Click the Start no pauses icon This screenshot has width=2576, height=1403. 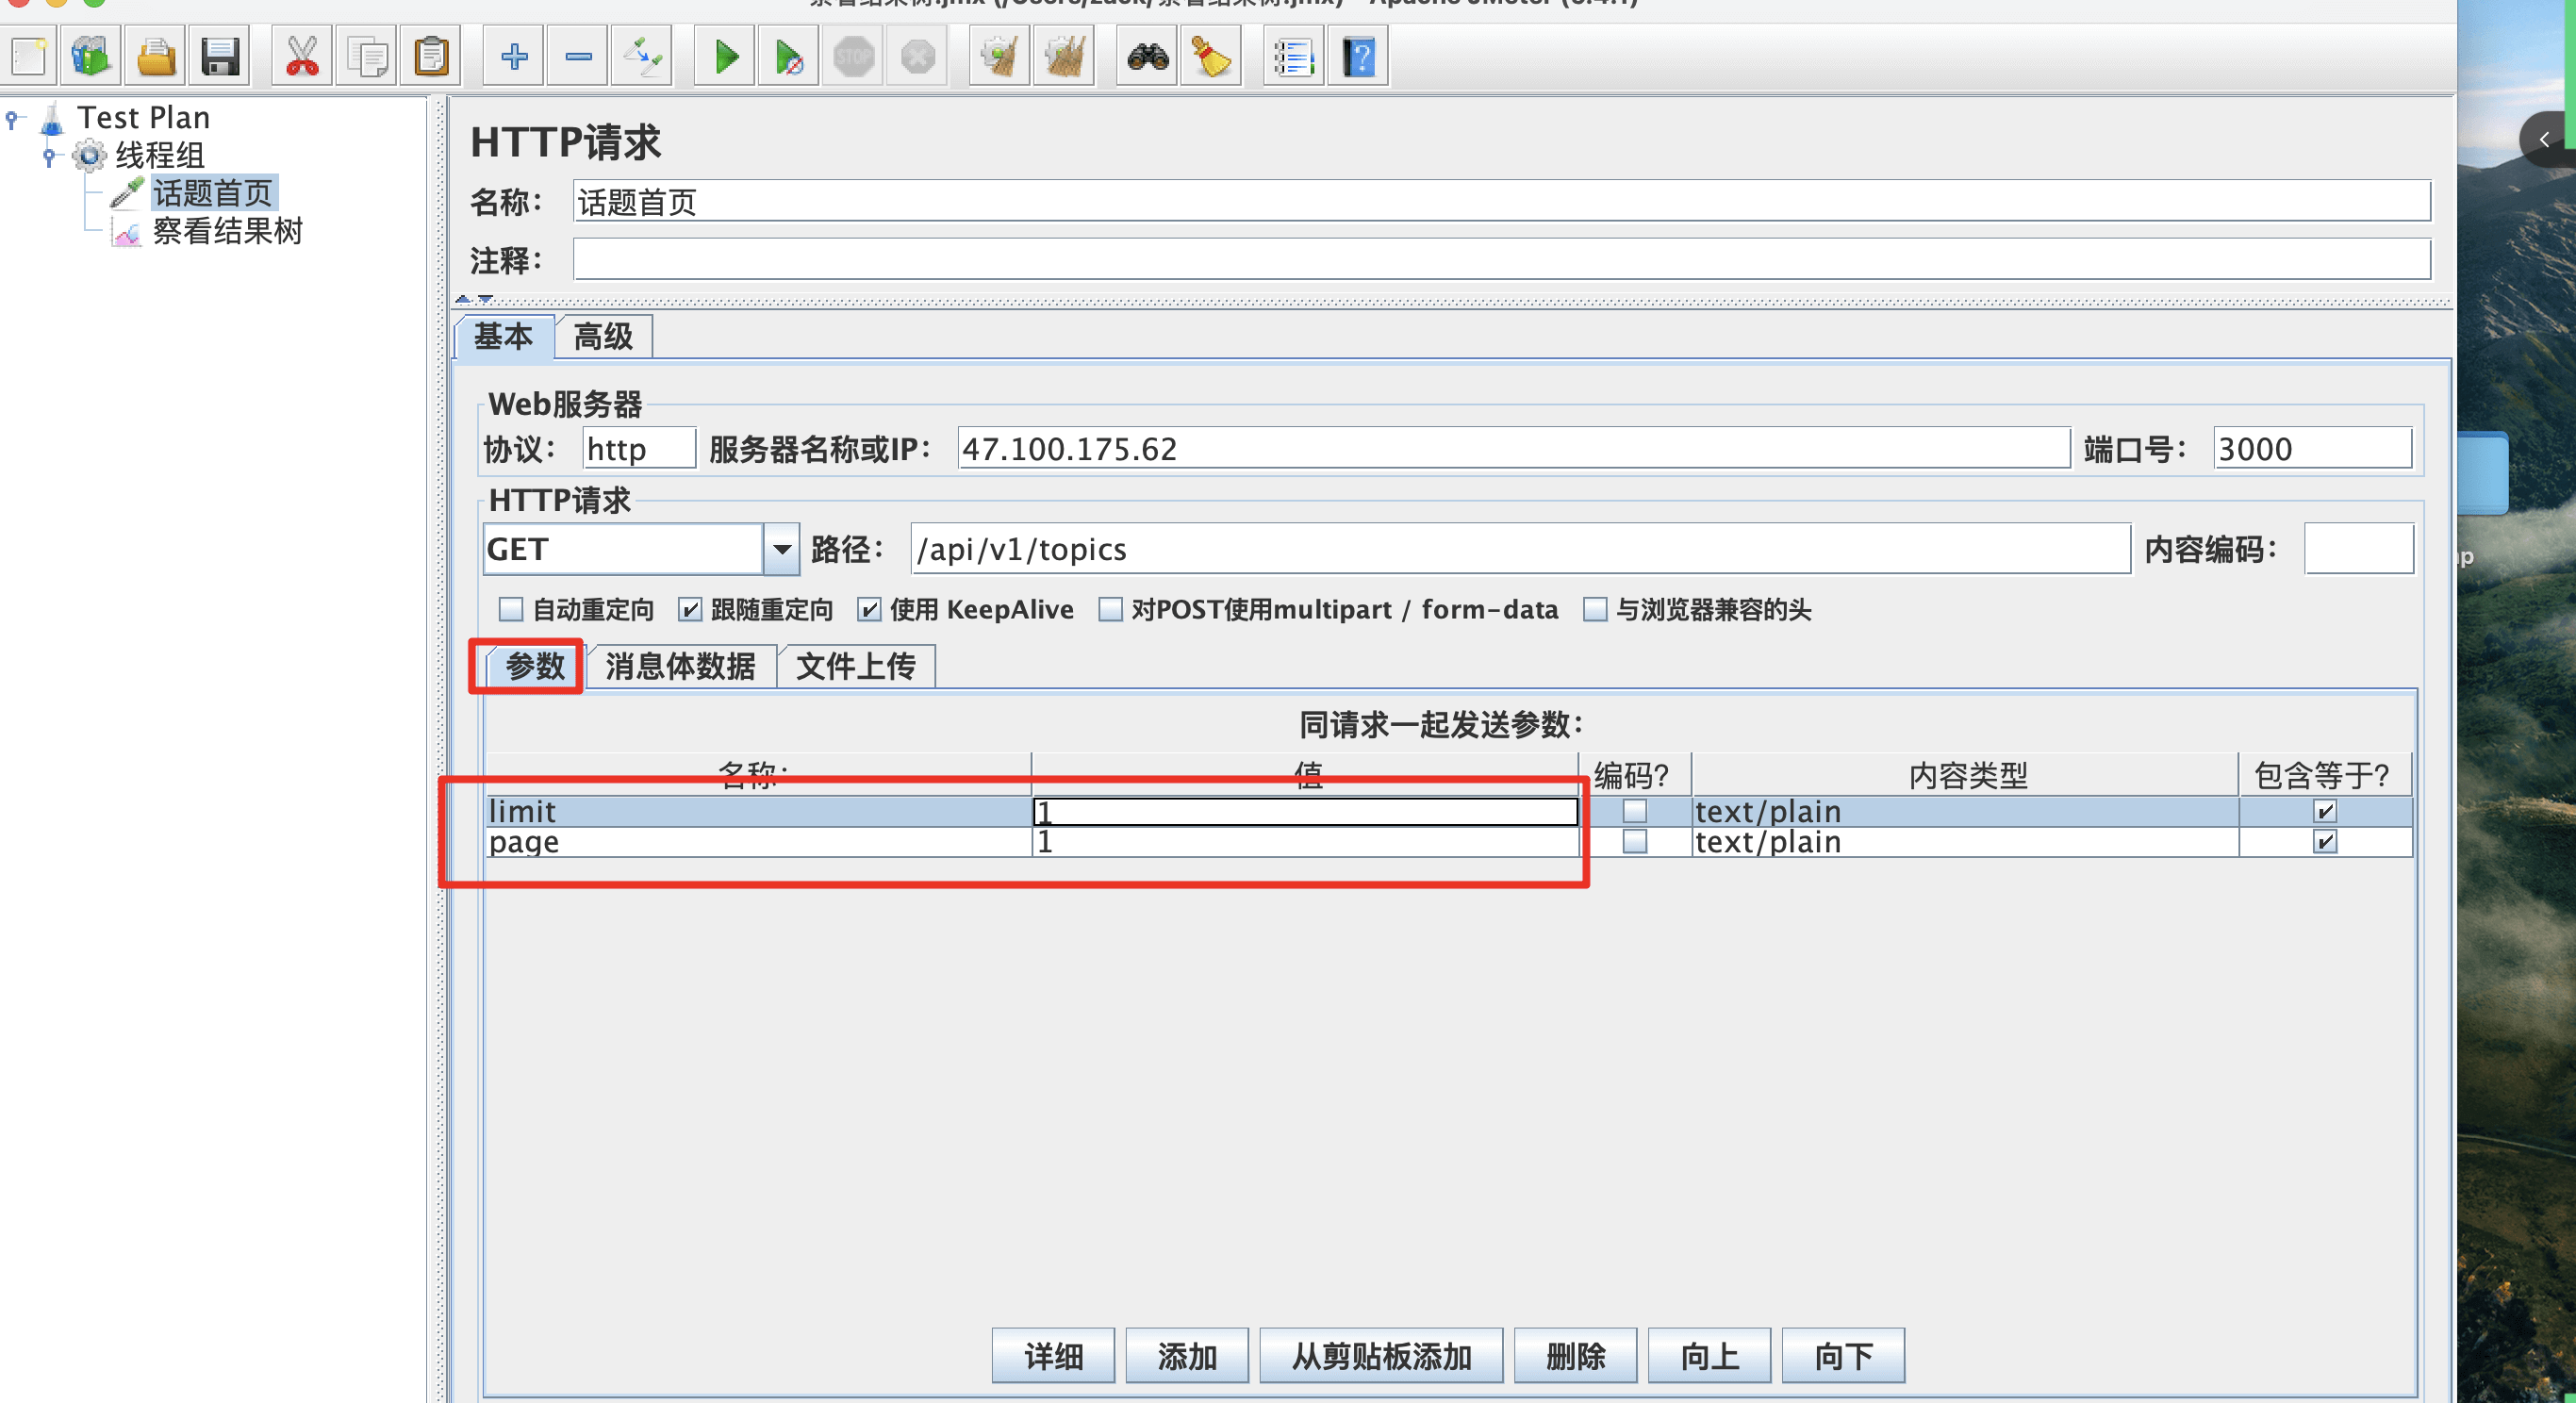(x=789, y=57)
